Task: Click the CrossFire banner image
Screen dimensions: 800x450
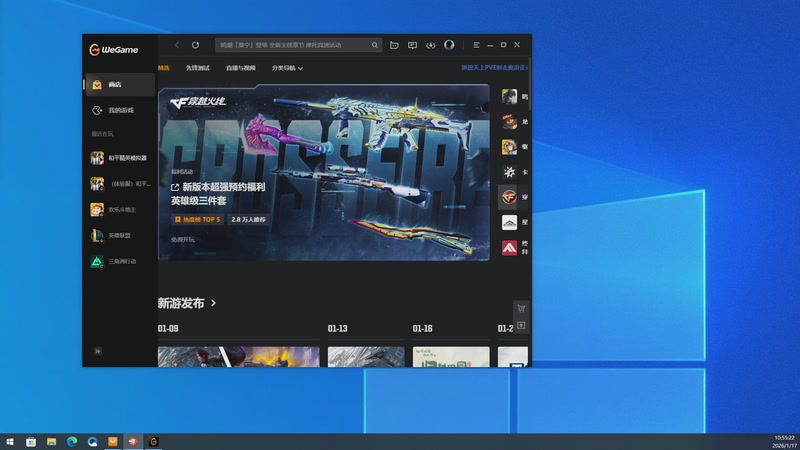Action: [x=323, y=172]
